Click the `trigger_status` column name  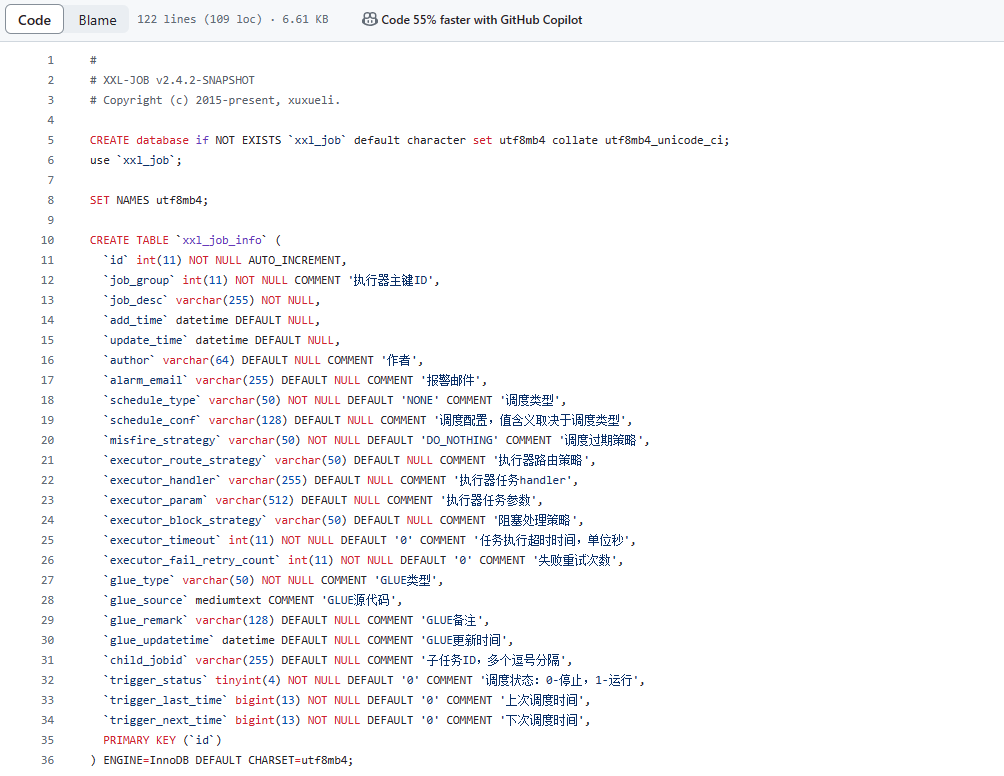156,680
